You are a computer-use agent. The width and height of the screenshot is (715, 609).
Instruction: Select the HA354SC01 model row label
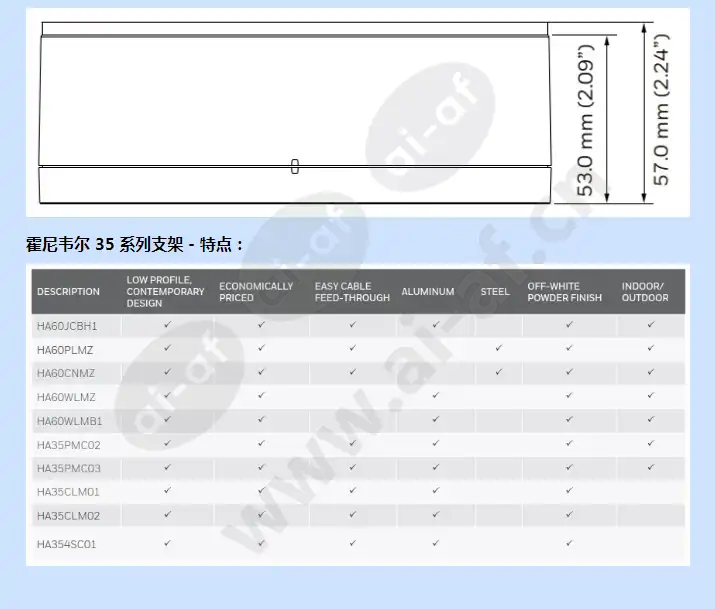(x=67, y=544)
